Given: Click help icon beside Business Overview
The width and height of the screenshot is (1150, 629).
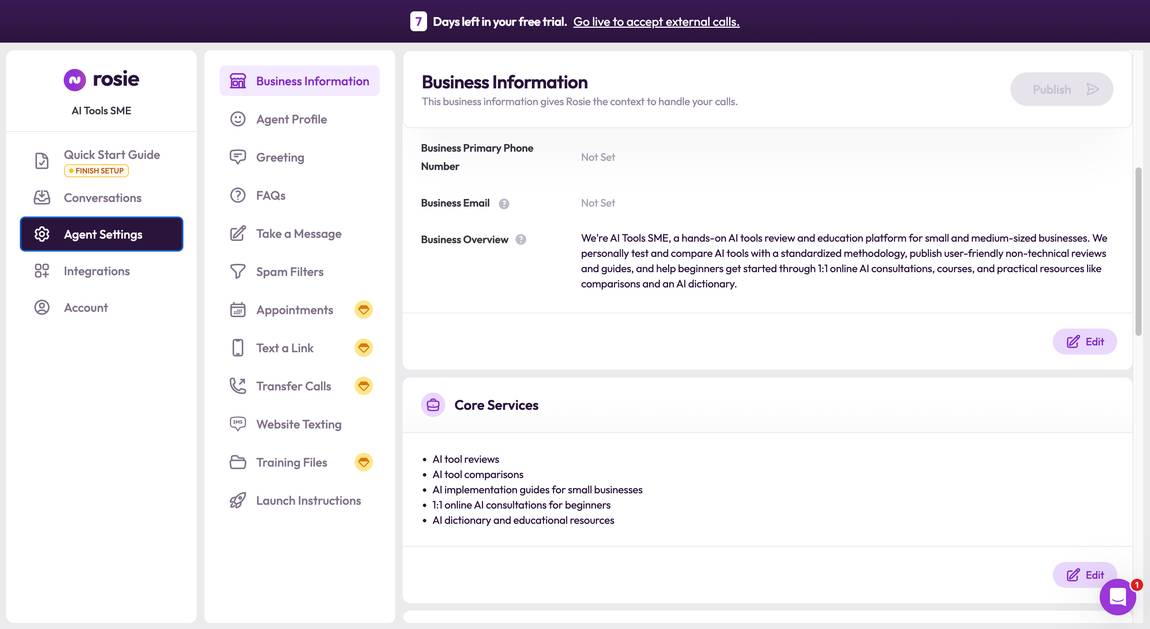Looking at the screenshot, I should click(x=521, y=240).
